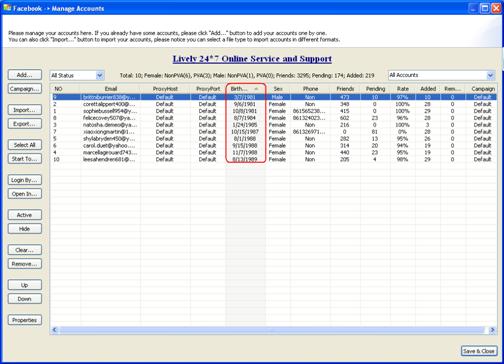Click the Male cell in the selected row

tap(278, 97)
